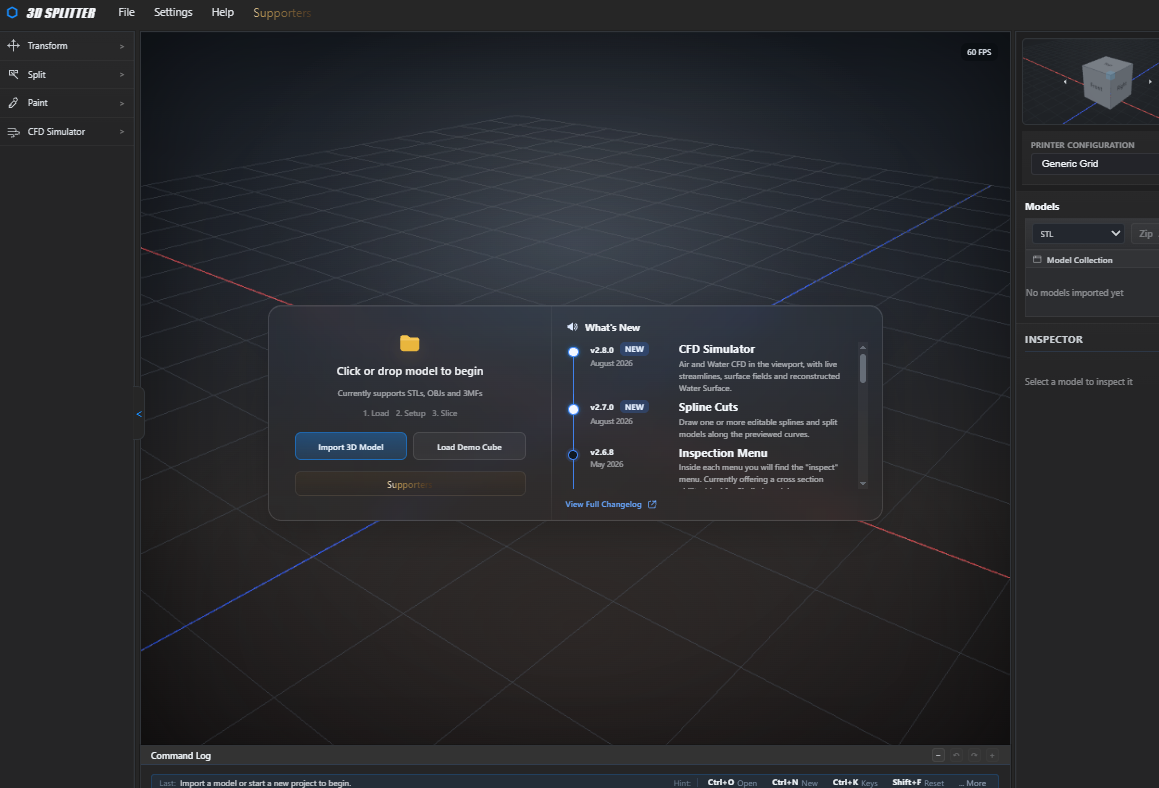This screenshot has width=1159, height=788.
Task: Click the Front face of view cube
Action: (x=1096, y=86)
